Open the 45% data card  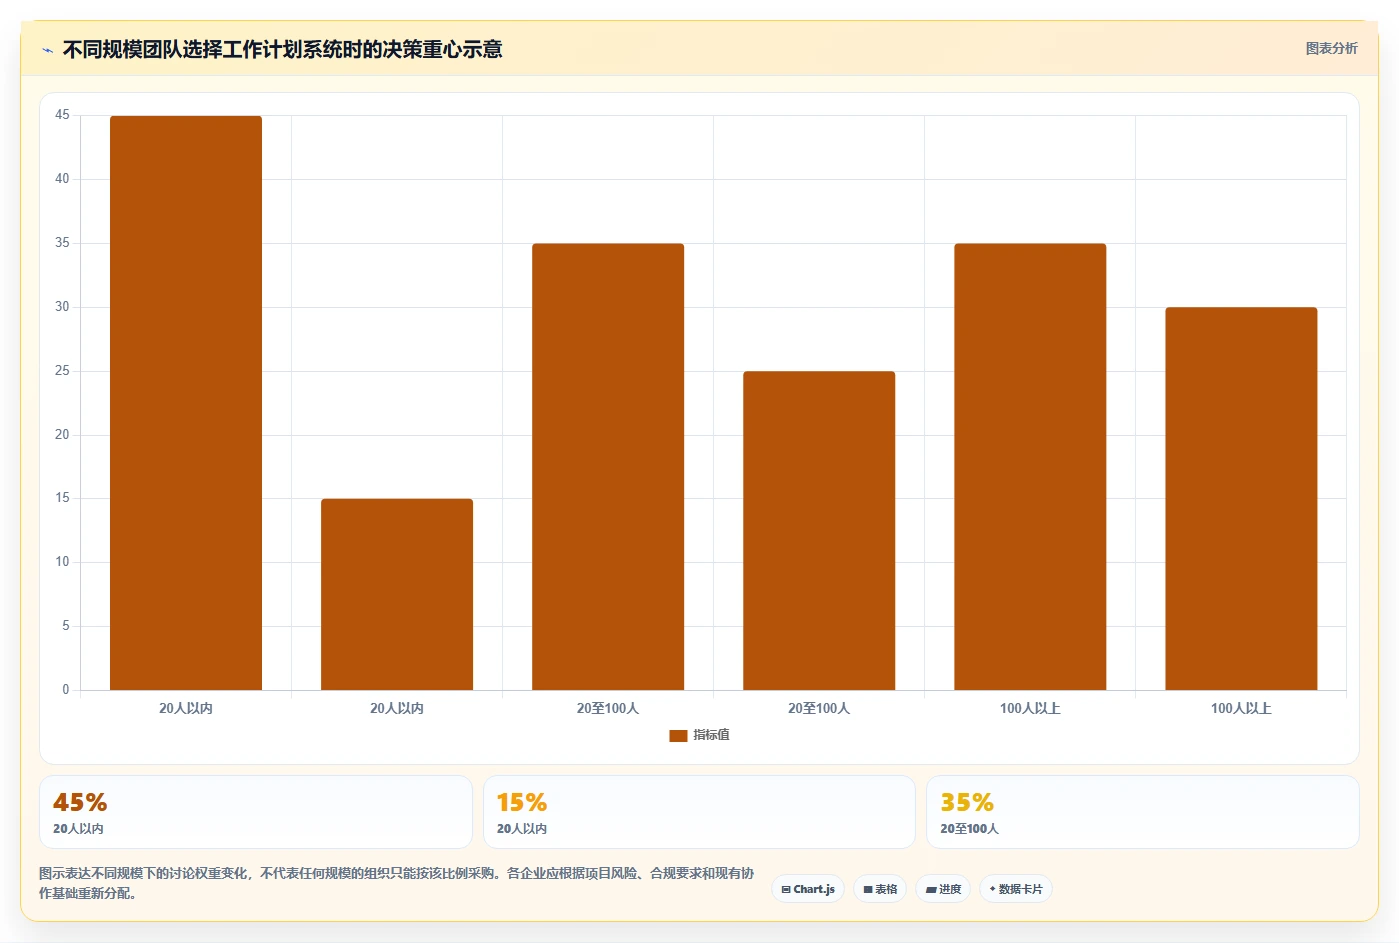(256, 812)
